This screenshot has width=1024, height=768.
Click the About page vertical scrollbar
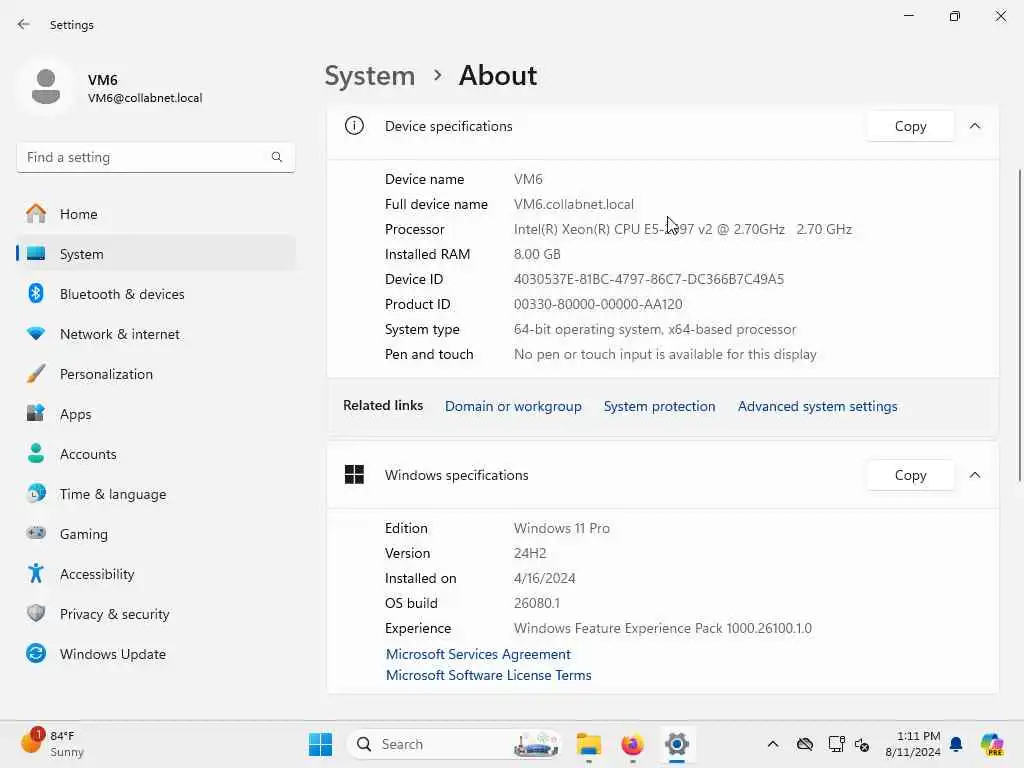pyautogui.click(x=1019, y=325)
